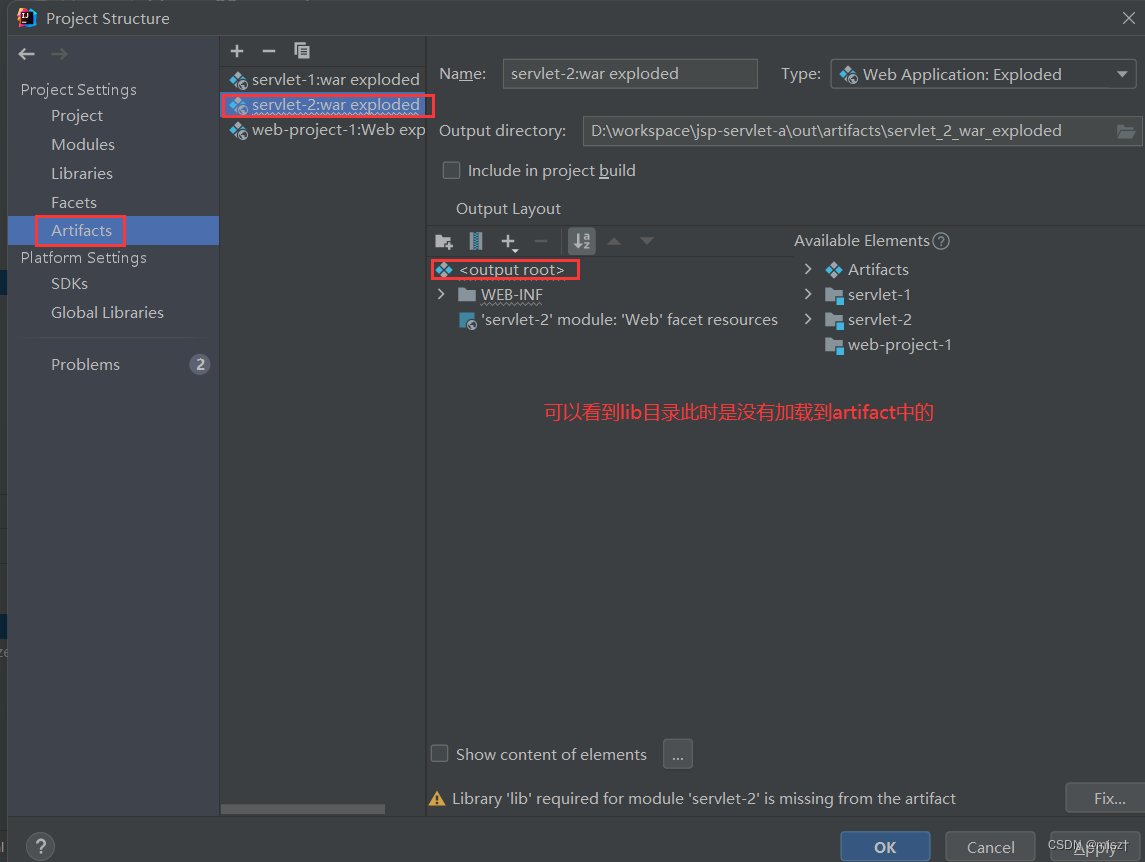Expand servlet-2 in Available Elements
The image size is (1145, 862).
coord(808,319)
